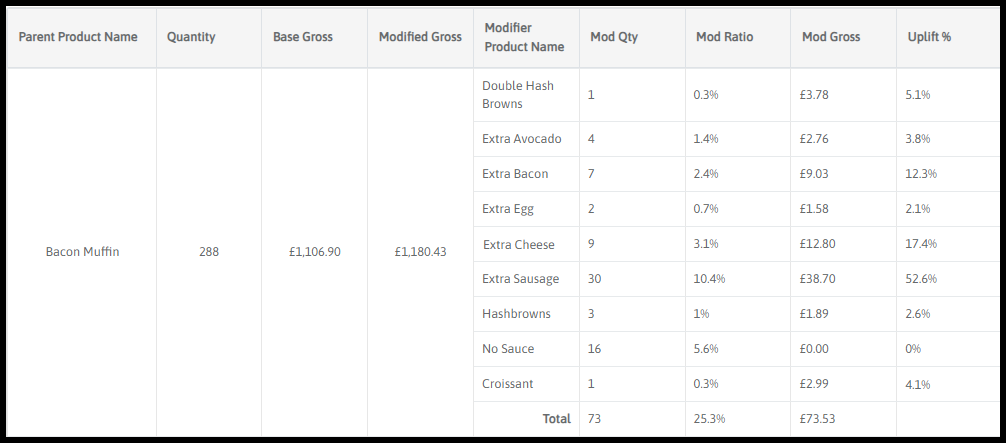Select the Extra Avocado modifier row

click(522, 139)
